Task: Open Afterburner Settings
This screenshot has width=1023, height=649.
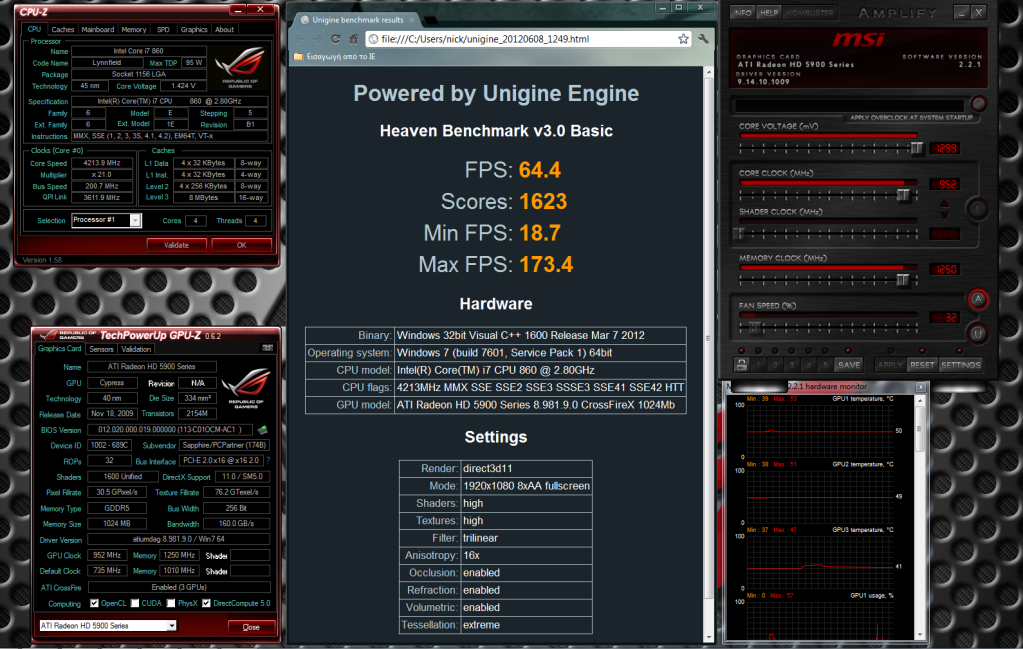Action: [x=960, y=365]
